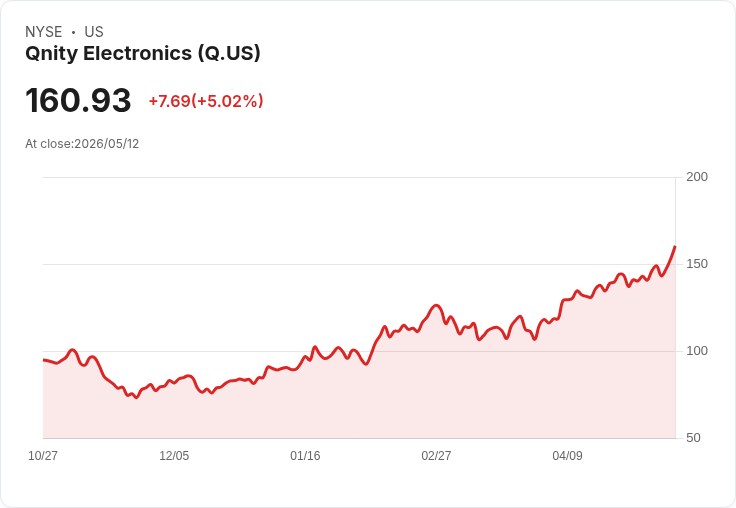Click the NYSE exchange label
This screenshot has width=736, height=508.
tap(44, 32)
